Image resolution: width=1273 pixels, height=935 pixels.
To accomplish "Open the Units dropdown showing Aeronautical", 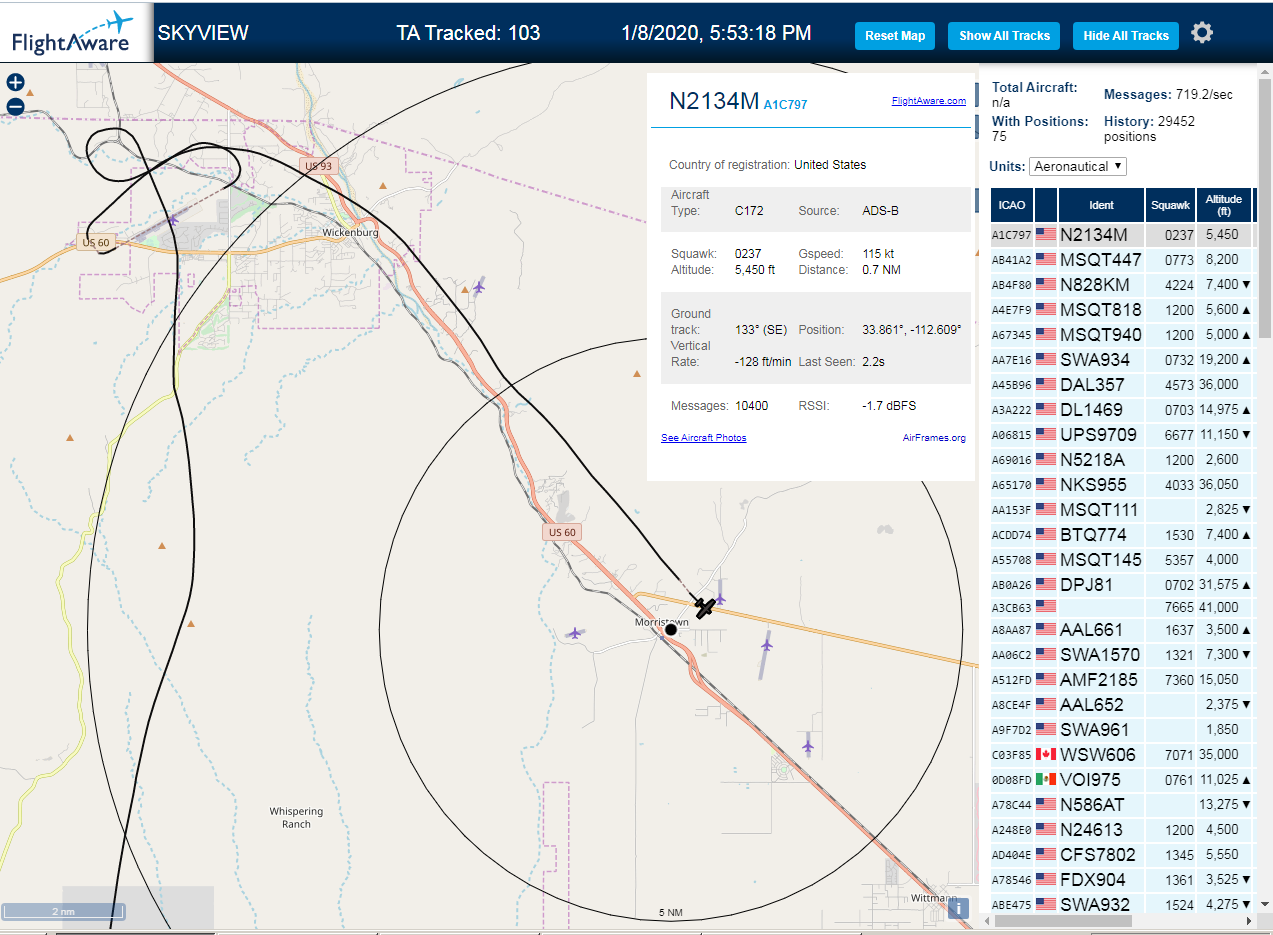I will coord(1078,166).
